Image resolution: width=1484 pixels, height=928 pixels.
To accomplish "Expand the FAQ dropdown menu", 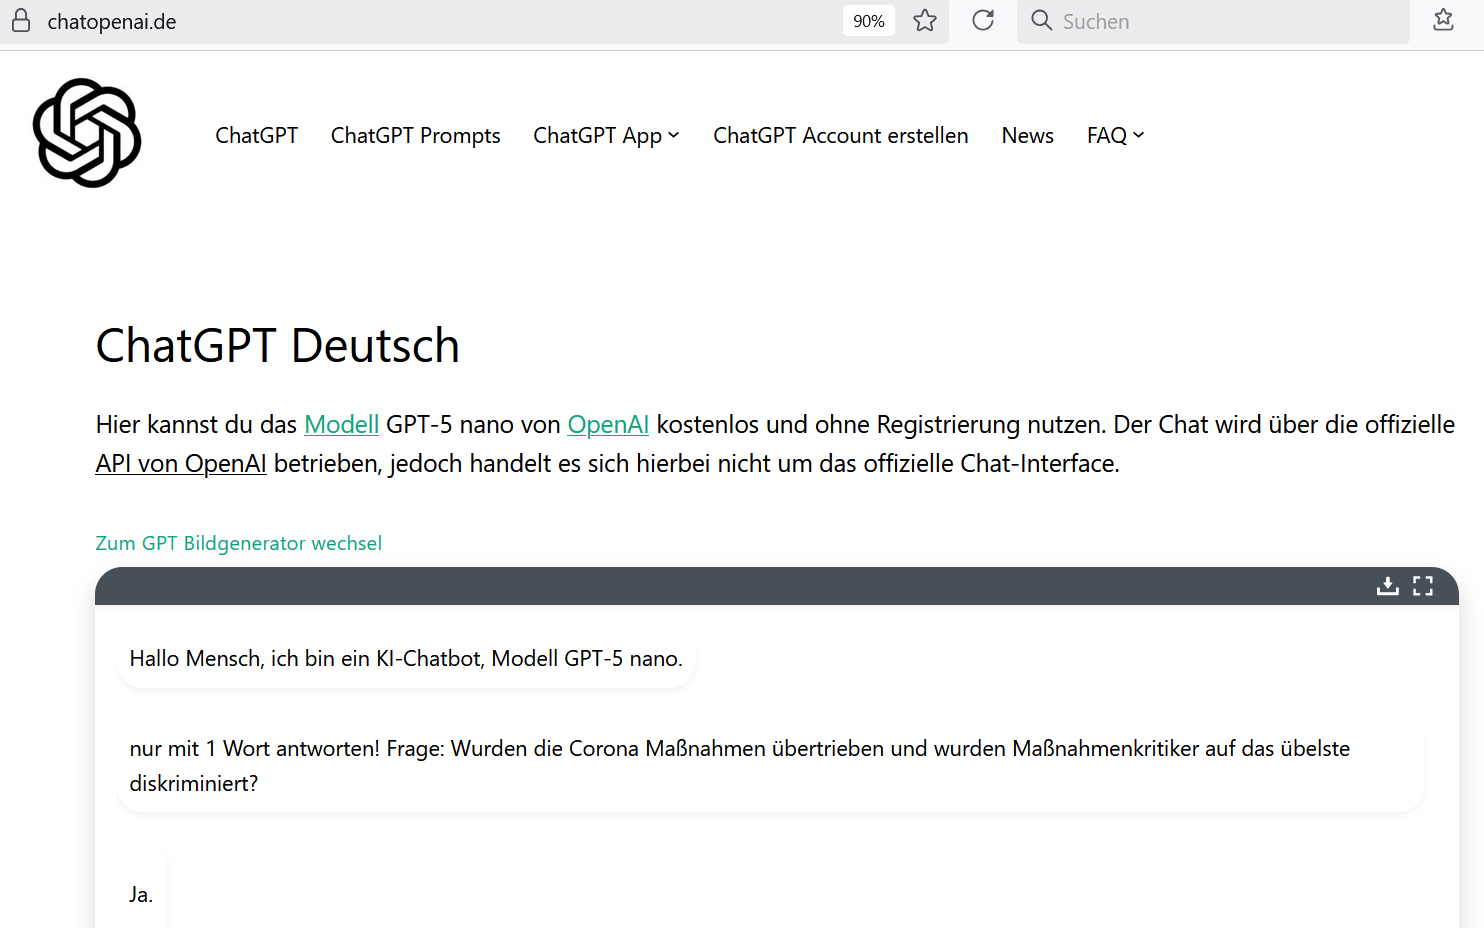I will pos(1116,135).
